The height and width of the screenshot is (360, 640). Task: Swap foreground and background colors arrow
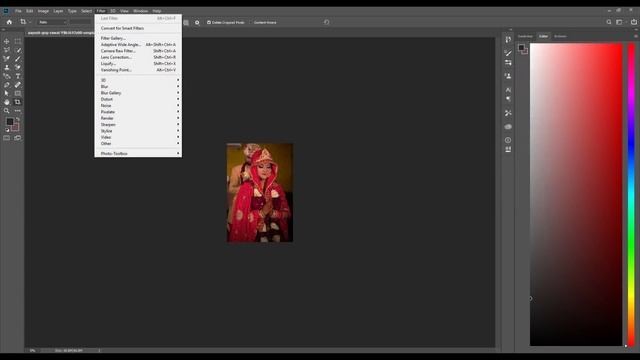click(18, 120)
